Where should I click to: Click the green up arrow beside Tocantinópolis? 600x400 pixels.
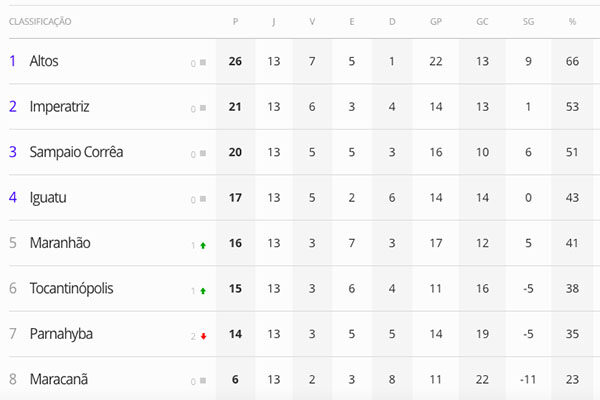coord(203,291)
